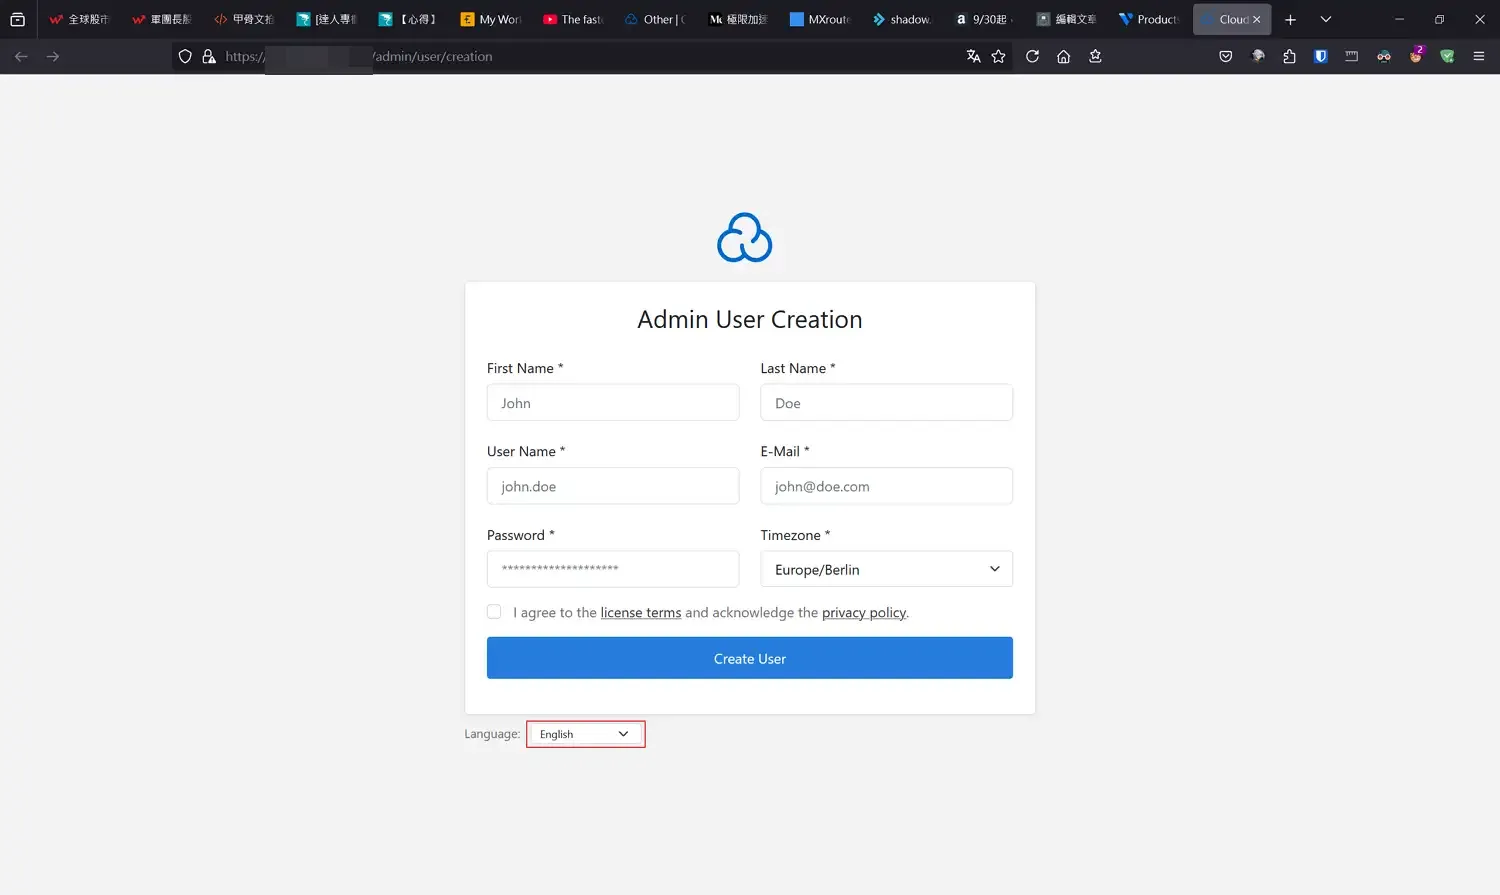Open the Pocket save icon
Image resolution: width=1500 pixels, height=895 pixels.
pos(1225,57)
